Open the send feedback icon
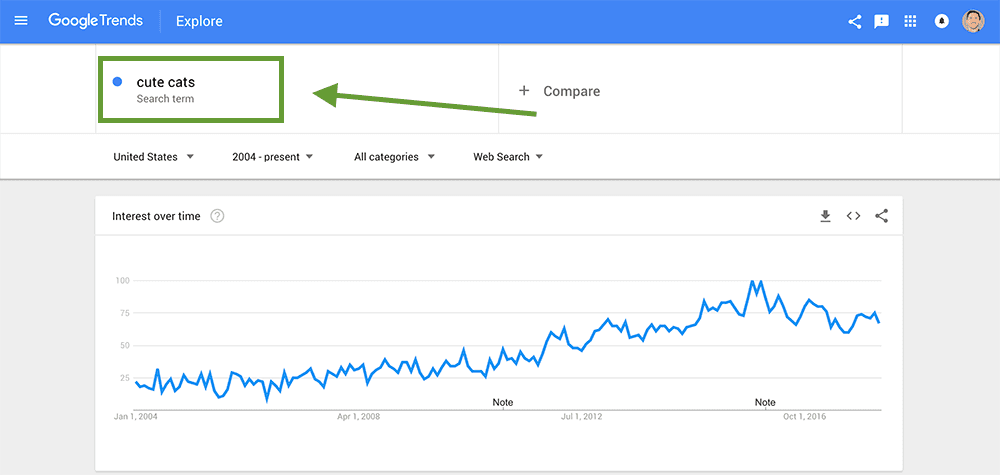The height and width of the screenshot is (475, 1000). coord(882,21)
